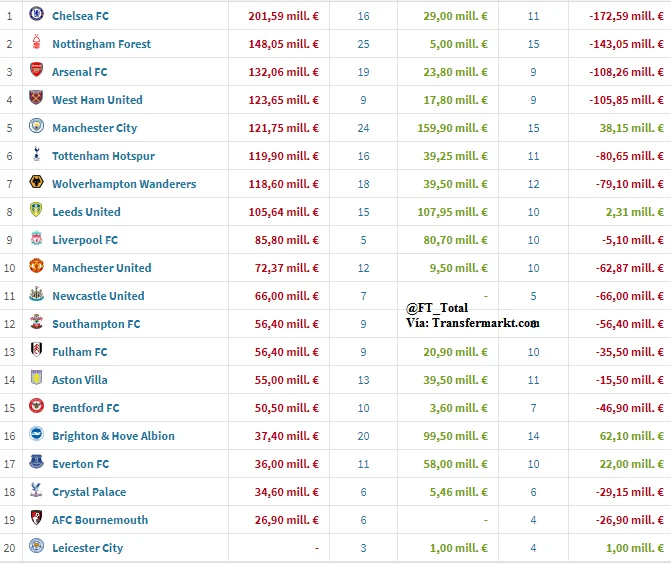Viewport: 671px width, 563px height.
Task: Click the Aston Villa crest
Action: pos(36,378)
